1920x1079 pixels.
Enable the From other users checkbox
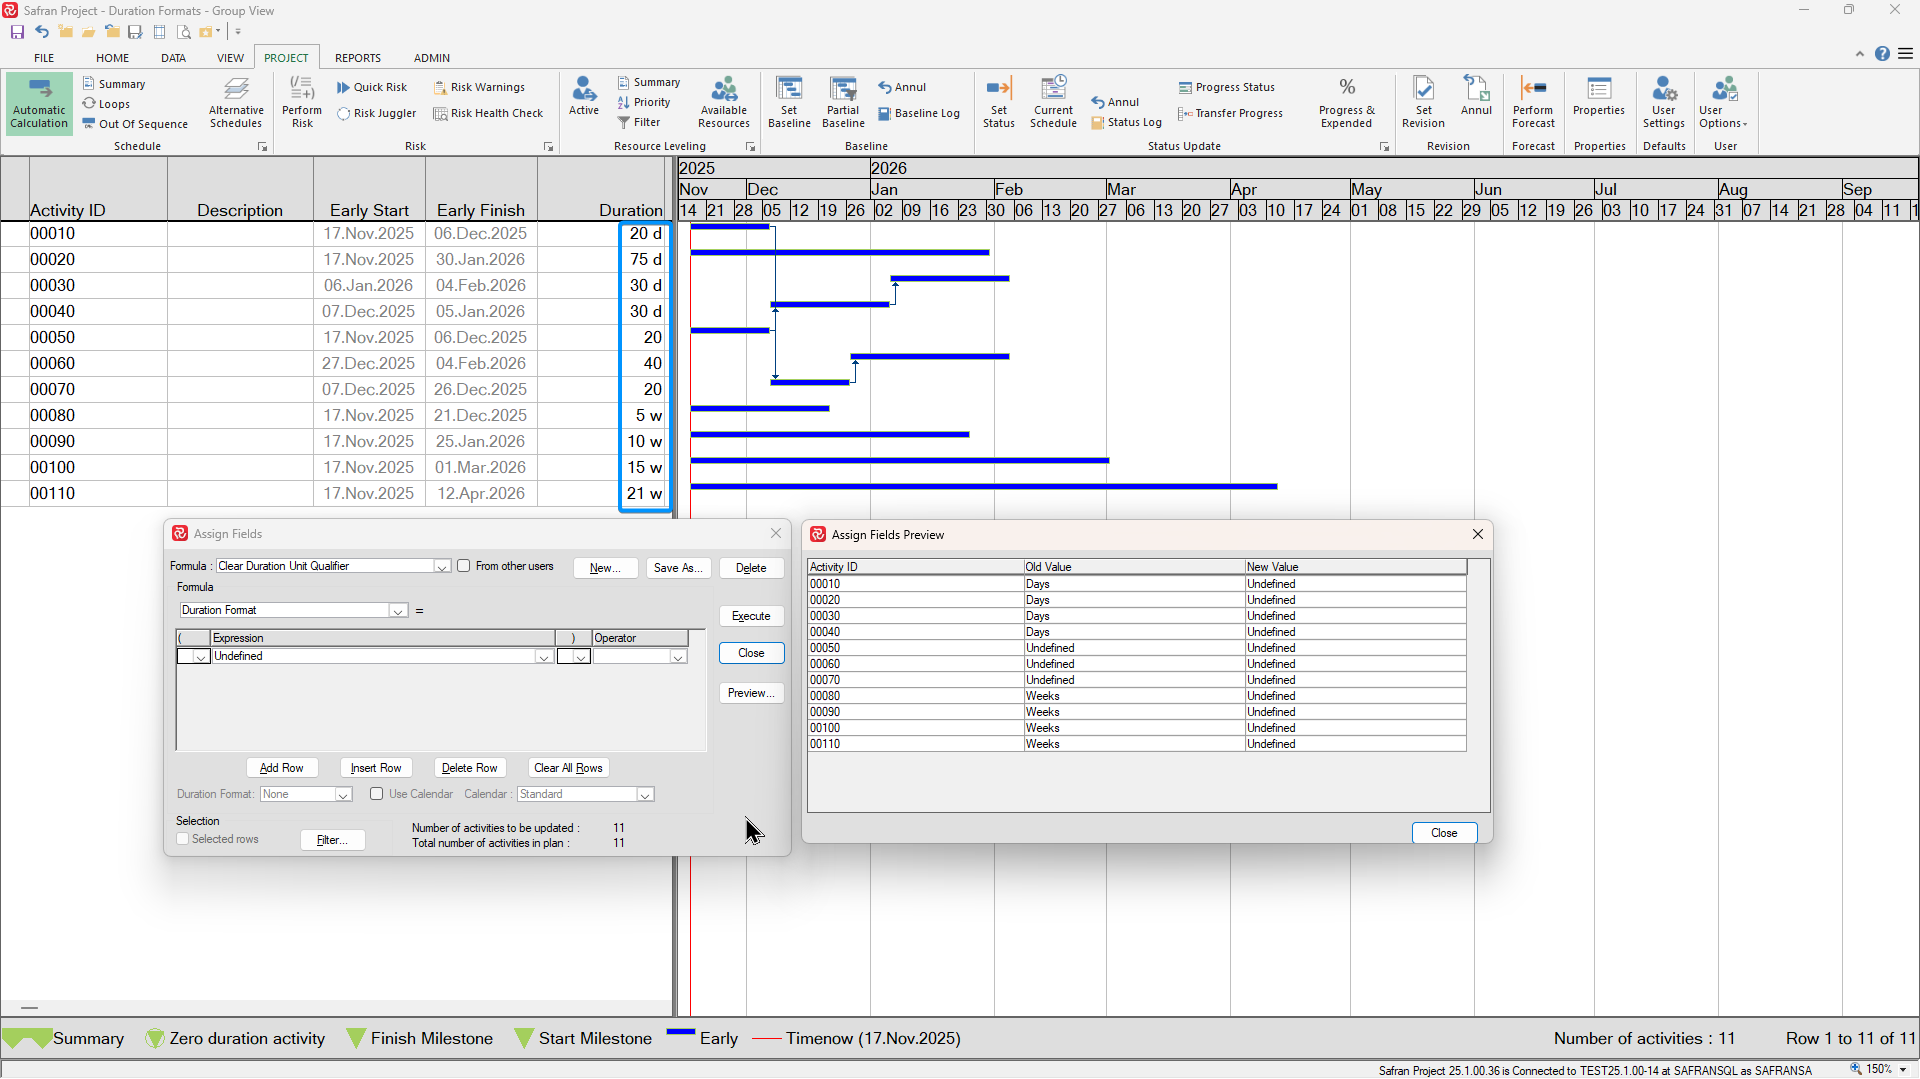point(464,566)
